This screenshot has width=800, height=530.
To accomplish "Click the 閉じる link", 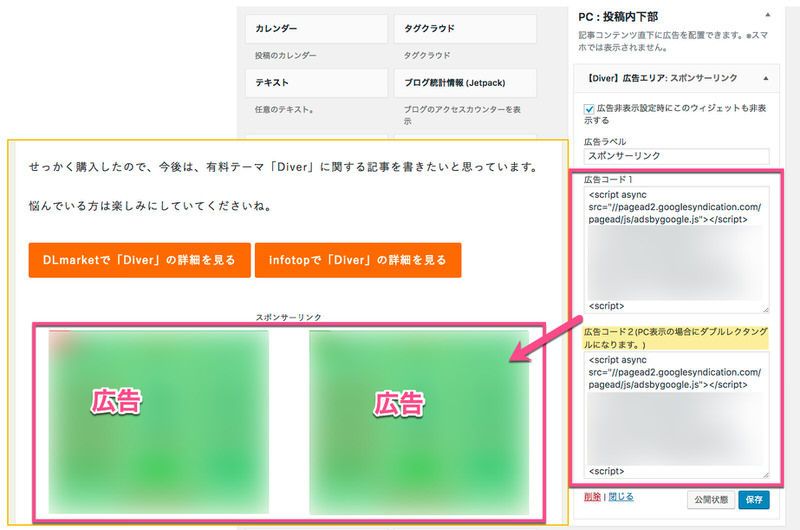I will (x=620, y=496).
